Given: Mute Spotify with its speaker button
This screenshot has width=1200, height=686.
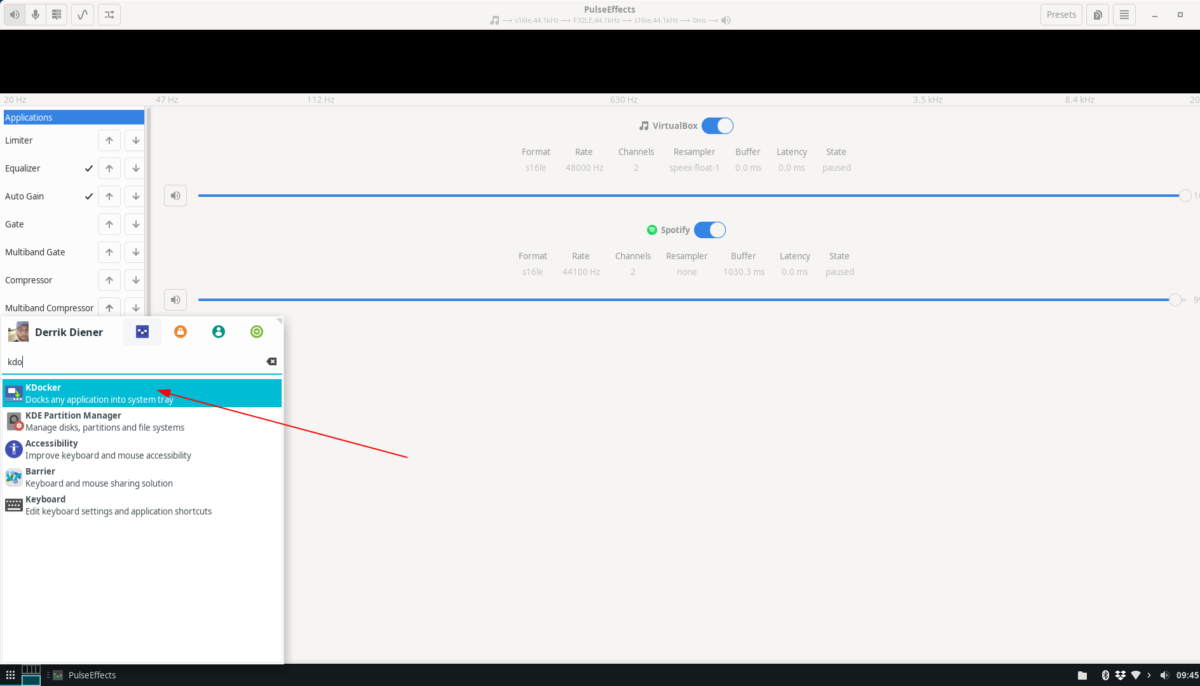Looking at the screenshot, I should click(175, 299).
